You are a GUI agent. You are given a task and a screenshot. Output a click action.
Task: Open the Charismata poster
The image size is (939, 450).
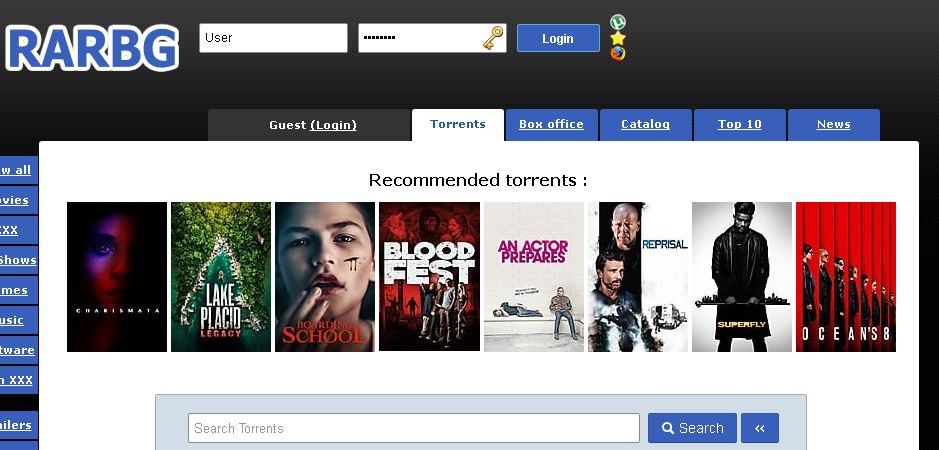coord(117,277)
